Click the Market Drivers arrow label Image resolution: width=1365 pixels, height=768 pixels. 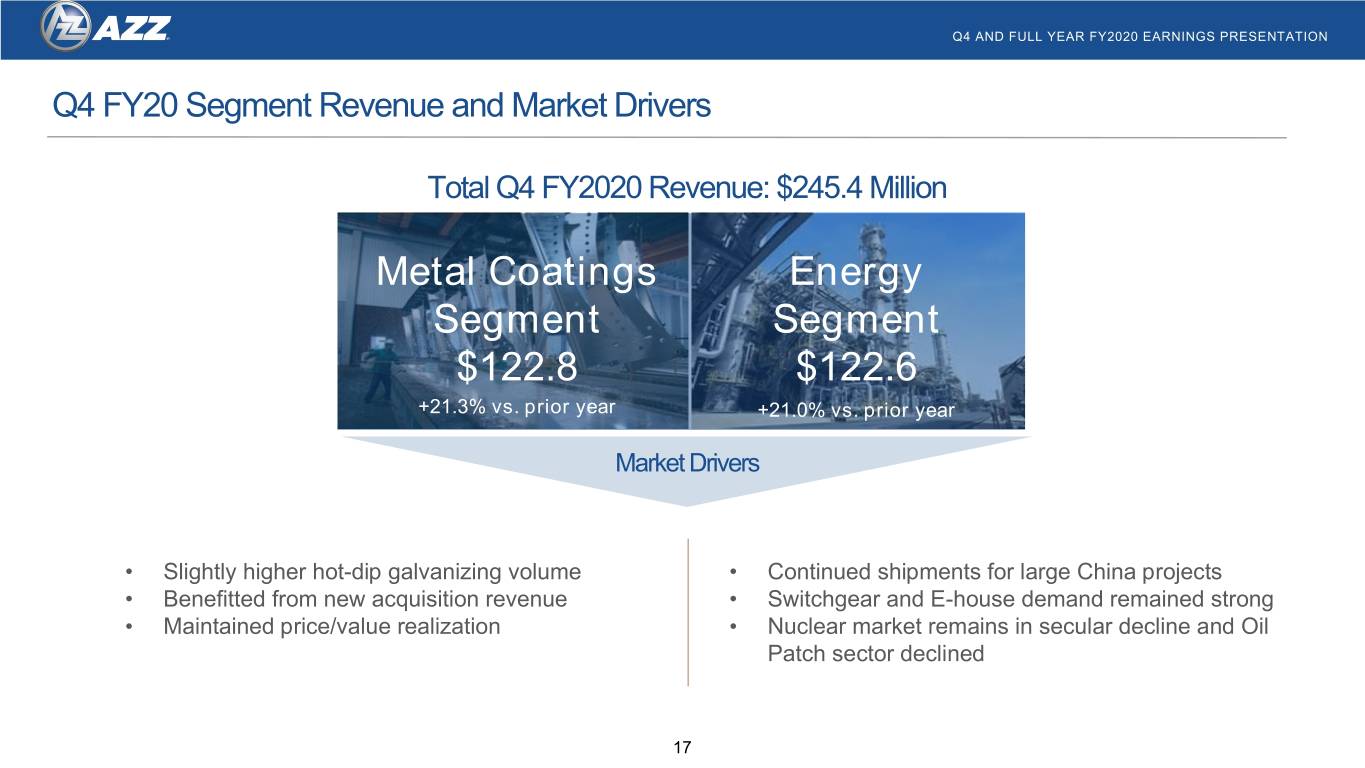pos(687,463)
